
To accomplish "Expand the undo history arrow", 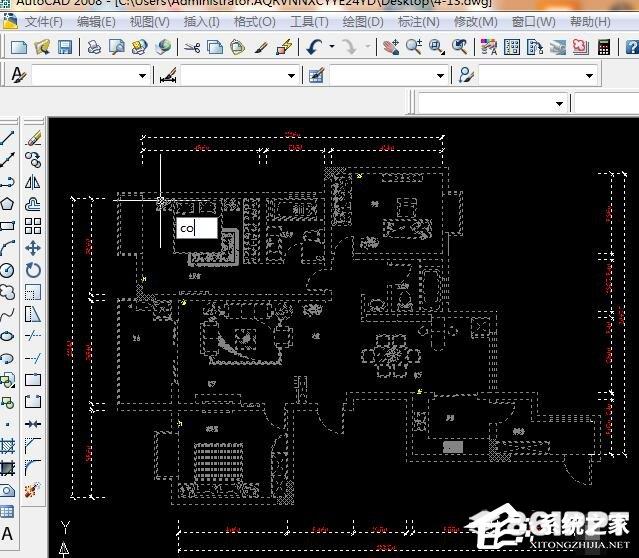I will coord(332,47).
